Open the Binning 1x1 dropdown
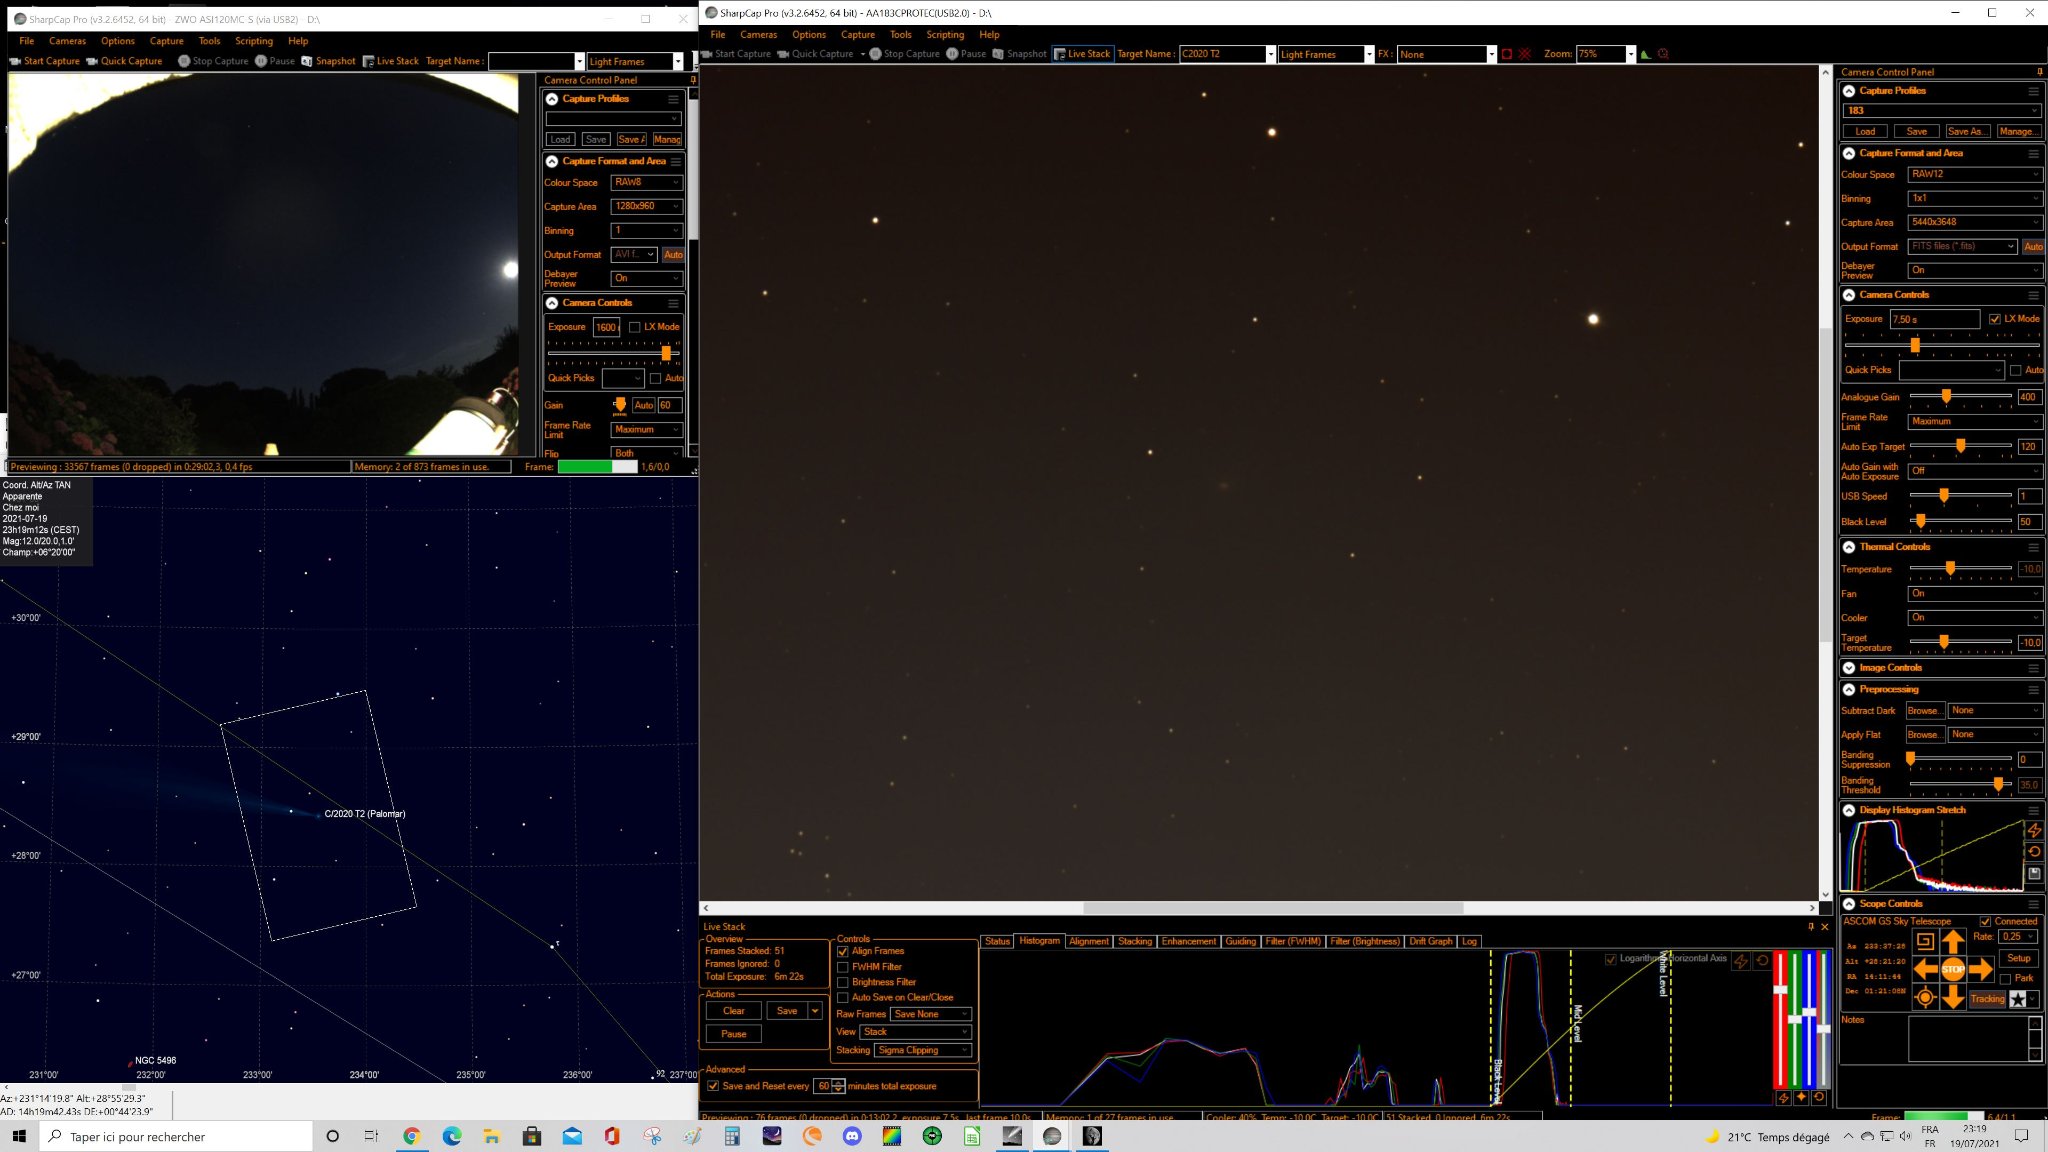This screenshot has height=1152, width=2048. pyautogui.click(x=1975, y=198)
